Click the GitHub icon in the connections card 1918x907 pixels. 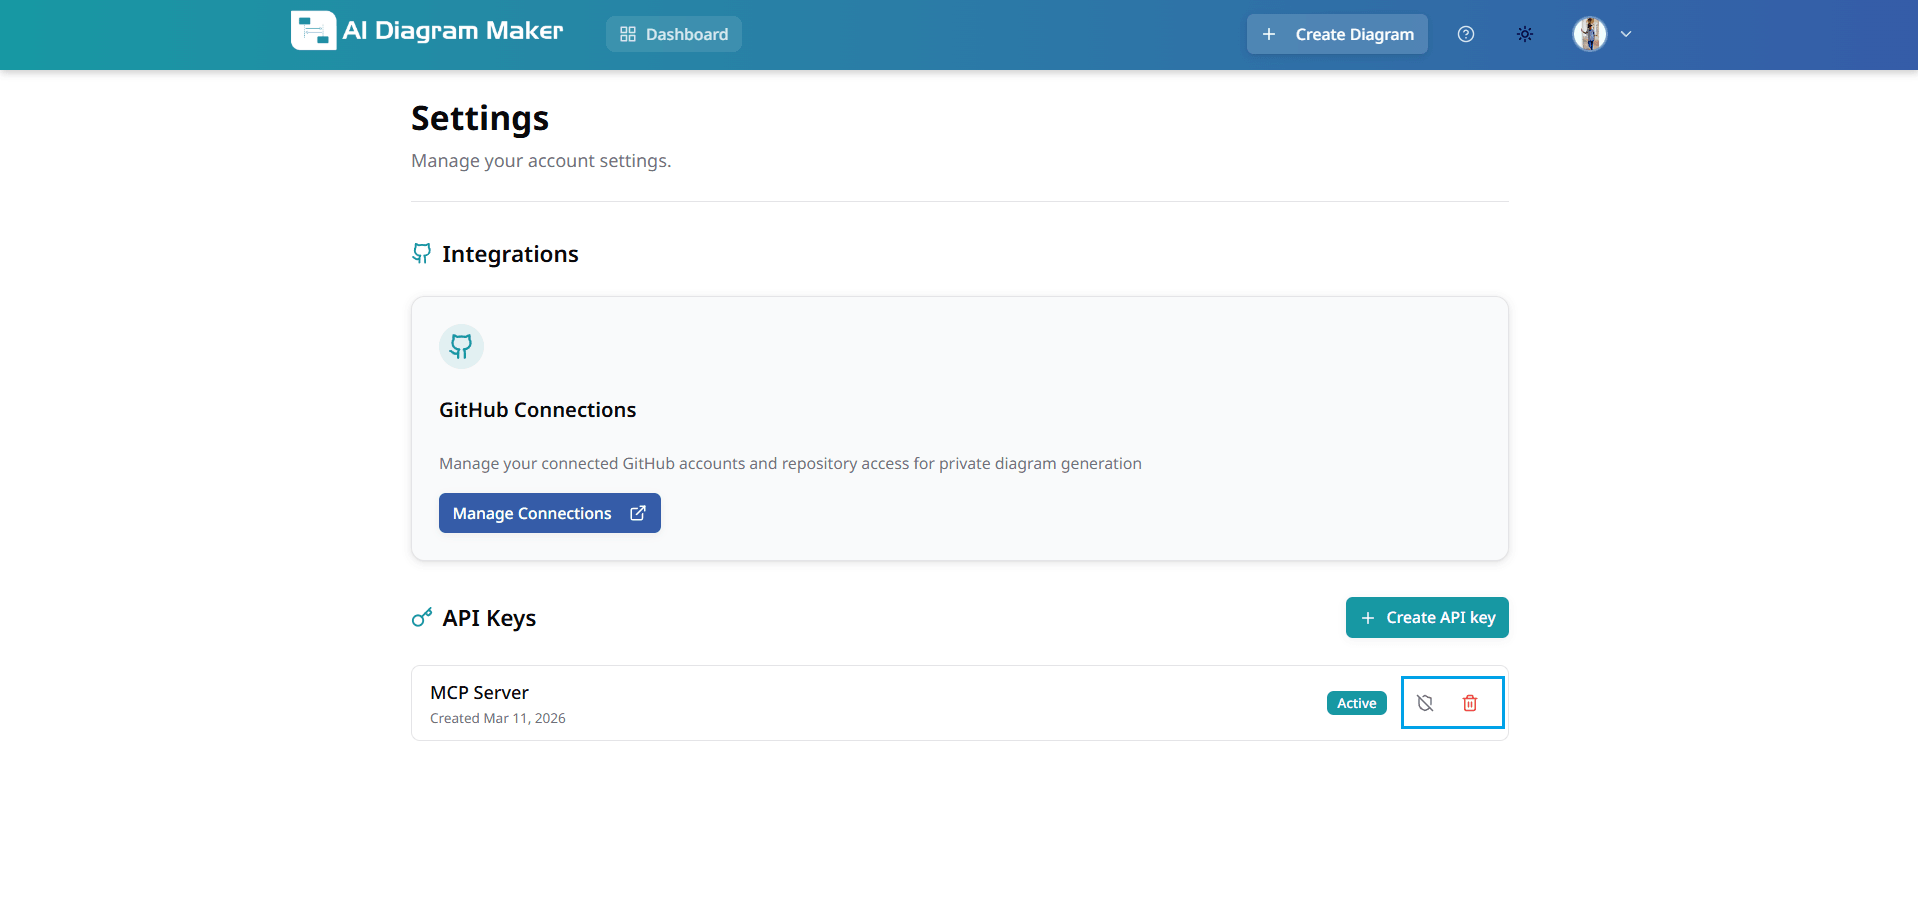(x=461, y=346)
